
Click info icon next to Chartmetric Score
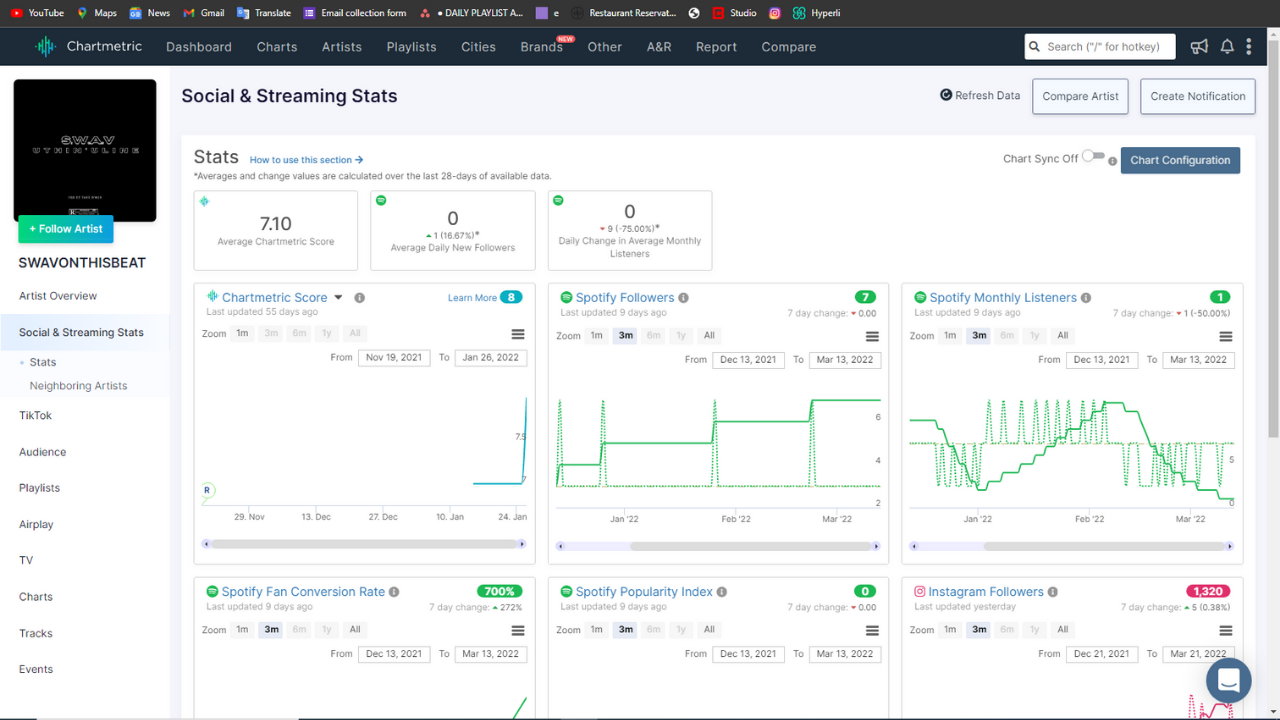click(360, 298)
